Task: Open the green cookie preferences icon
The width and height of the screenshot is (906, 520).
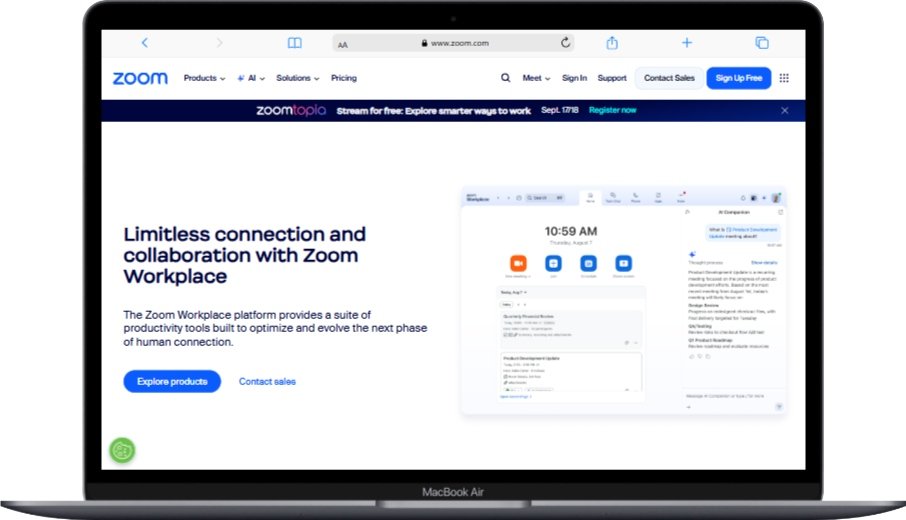Action: pos(122,451)
